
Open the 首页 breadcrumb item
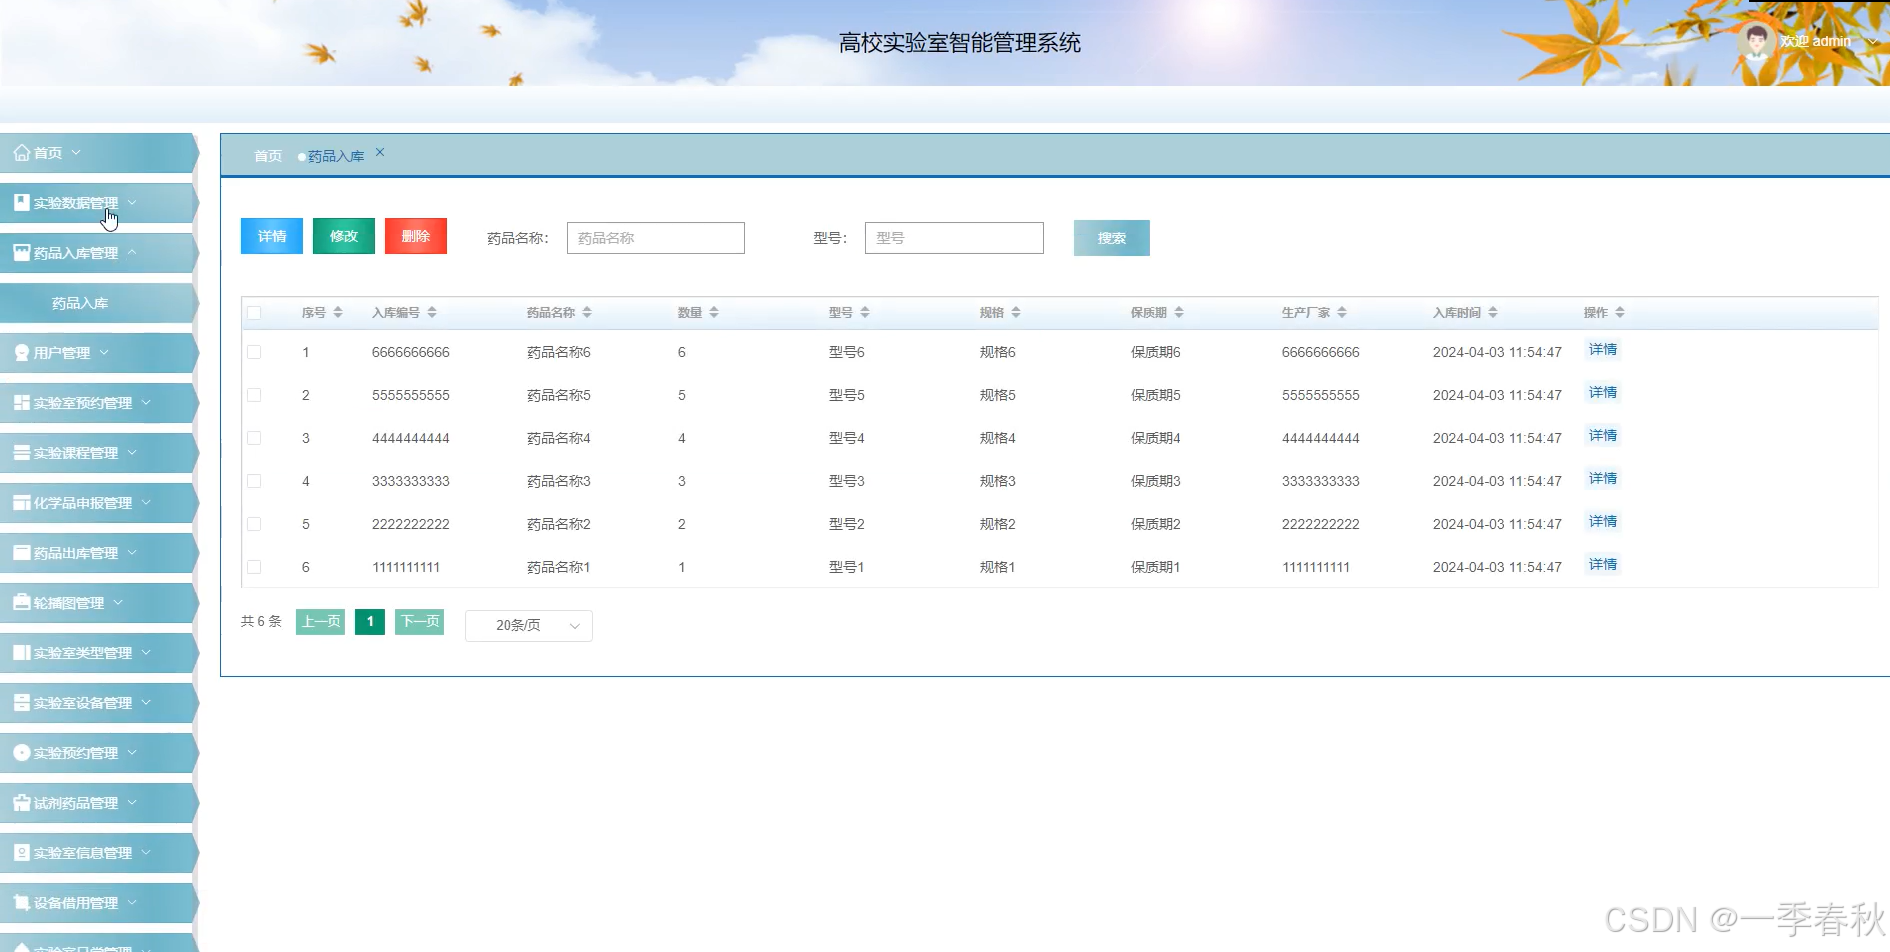click(x=266, y=155)
